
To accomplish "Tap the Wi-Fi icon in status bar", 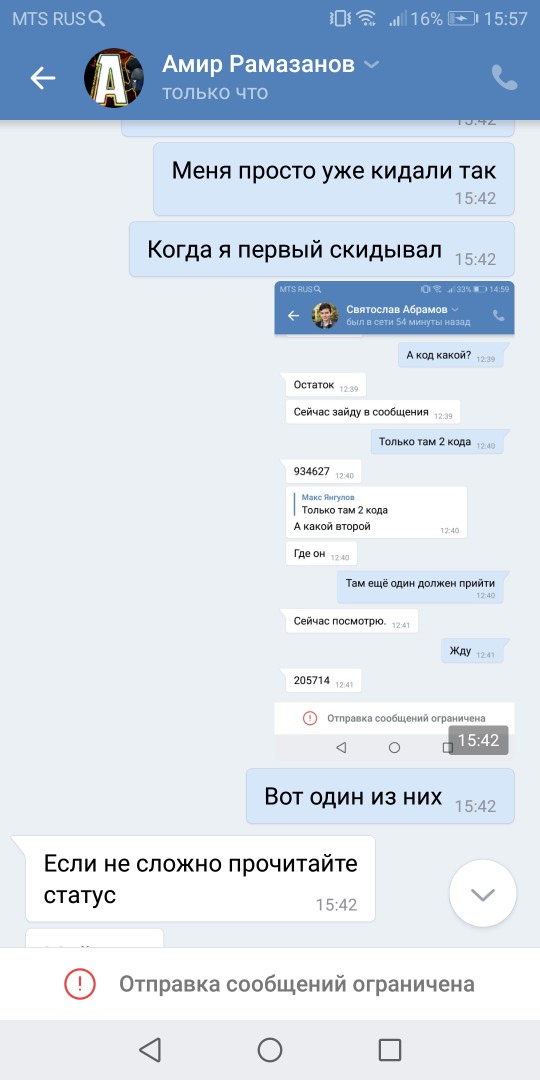I will tap(366, 19).
